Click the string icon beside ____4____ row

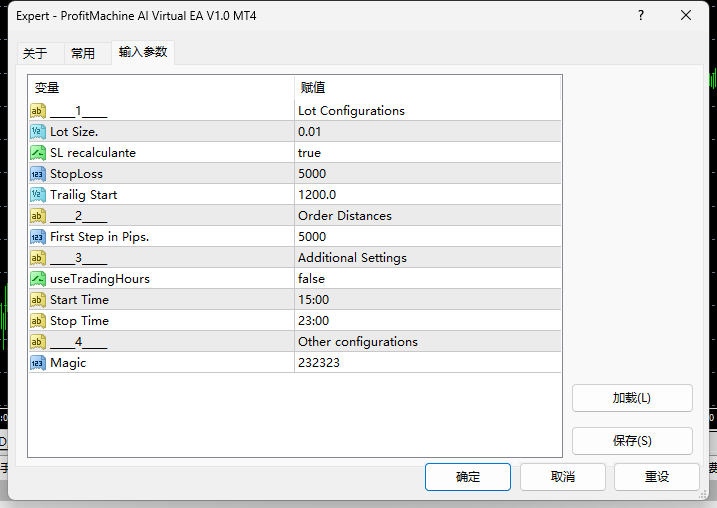pyautogui.click(x=37, y=342)
